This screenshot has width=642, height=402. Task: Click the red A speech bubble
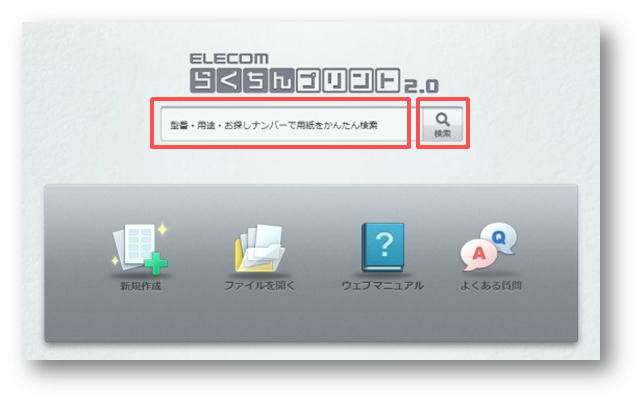(x=478, y=255)
